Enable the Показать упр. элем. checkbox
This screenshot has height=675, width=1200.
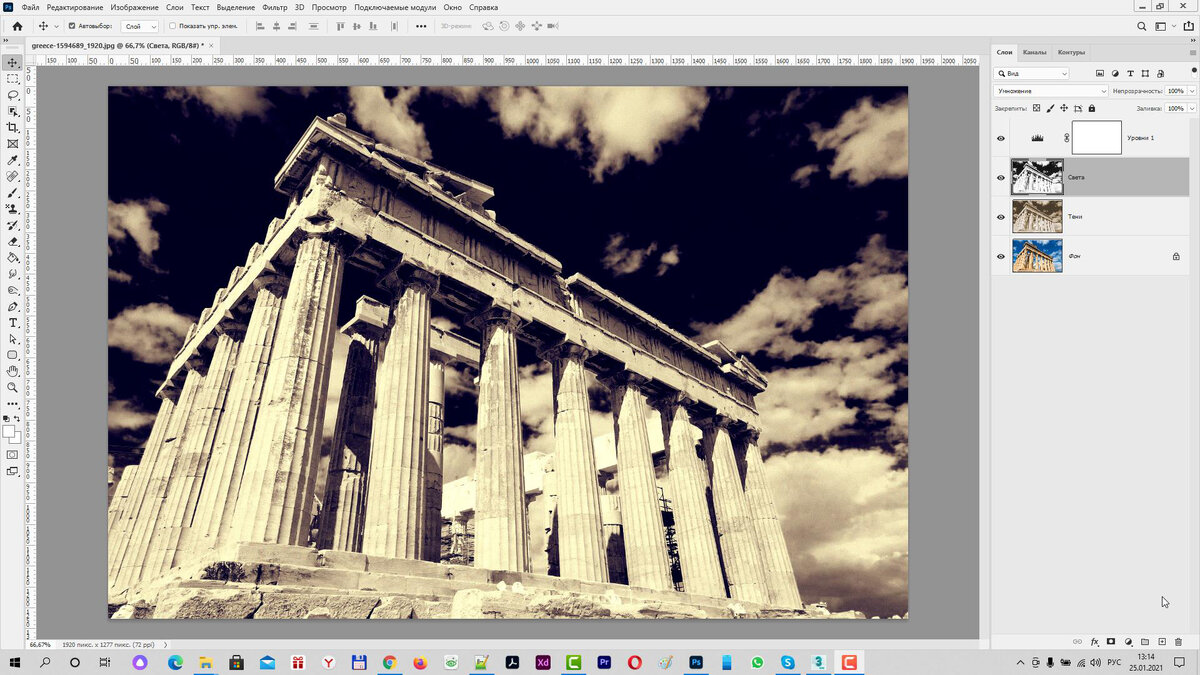click(x=172, y=26)
